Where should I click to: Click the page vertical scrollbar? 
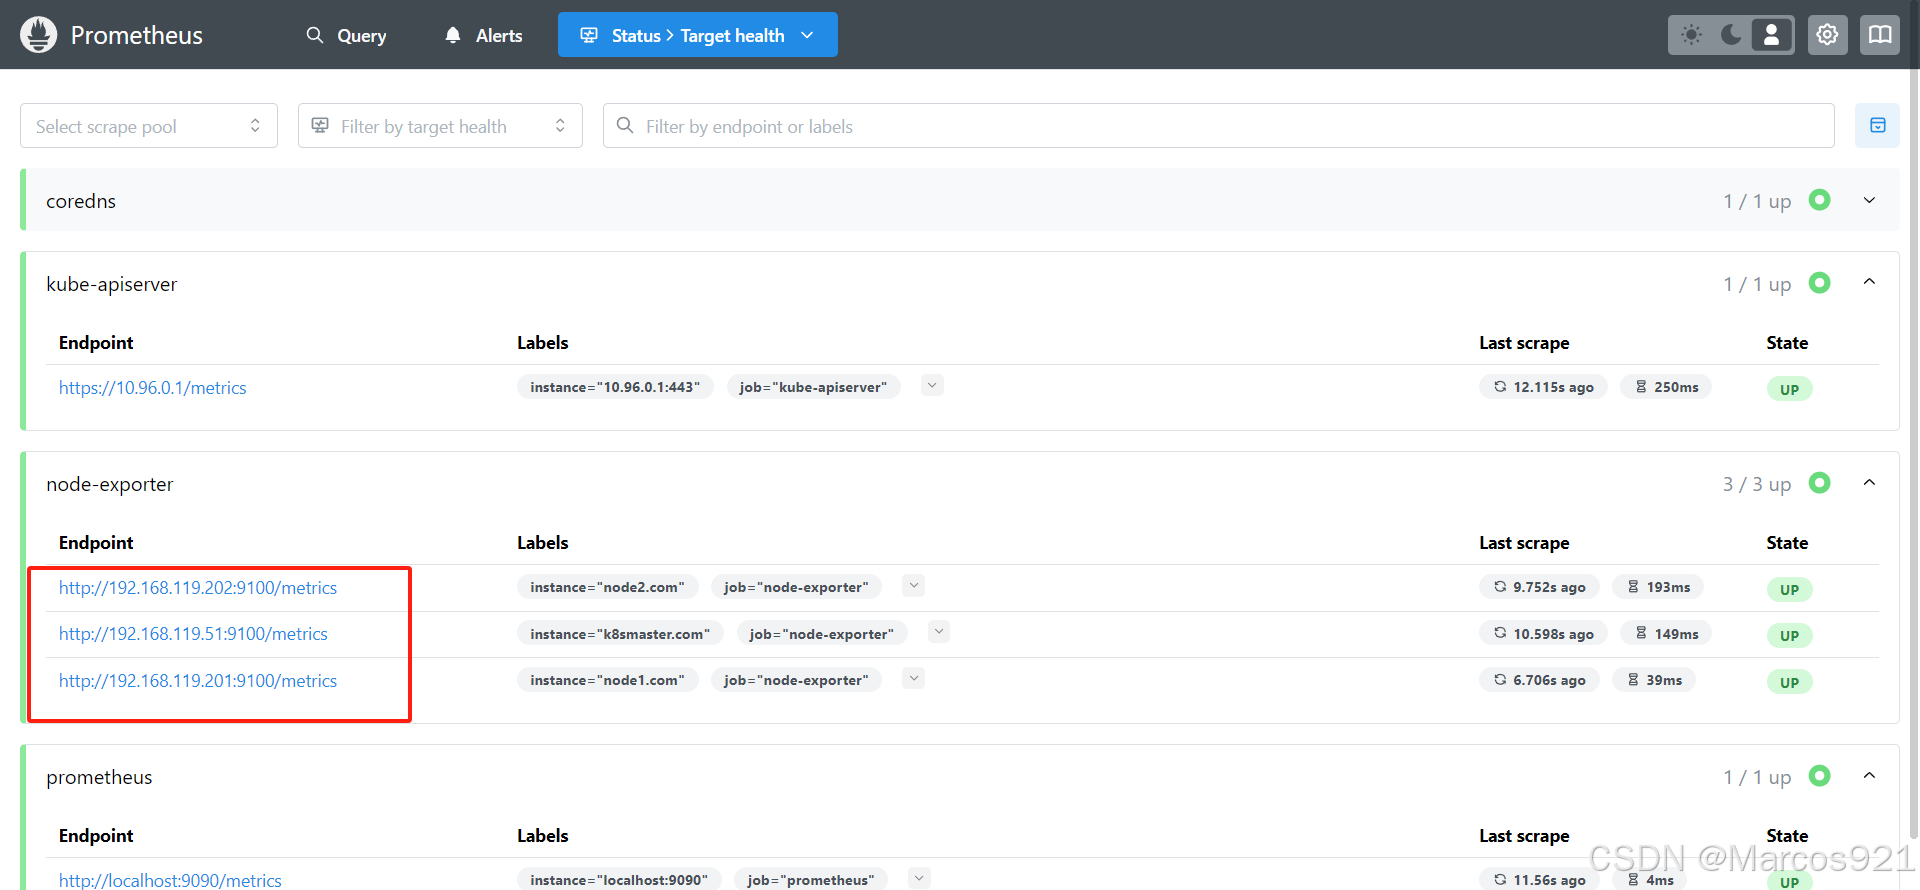pos(1914,453)
